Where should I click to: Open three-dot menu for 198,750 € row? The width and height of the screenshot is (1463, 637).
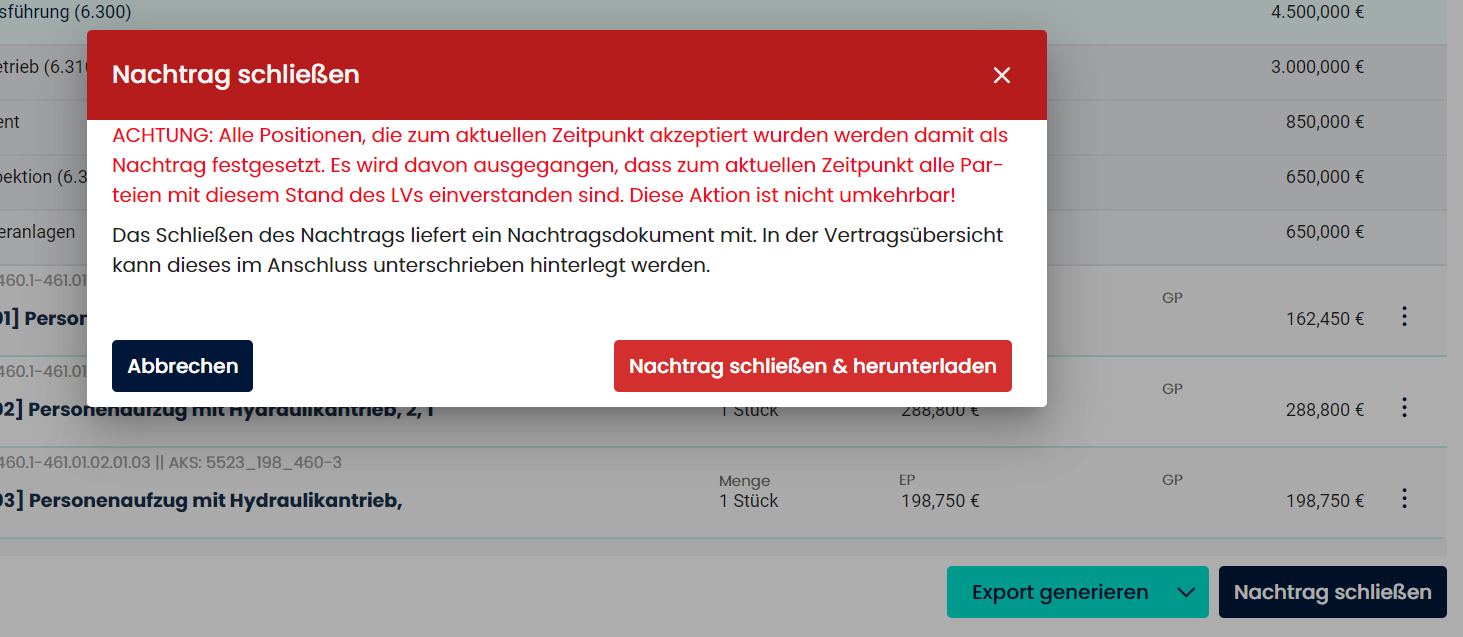[1404, 499]
